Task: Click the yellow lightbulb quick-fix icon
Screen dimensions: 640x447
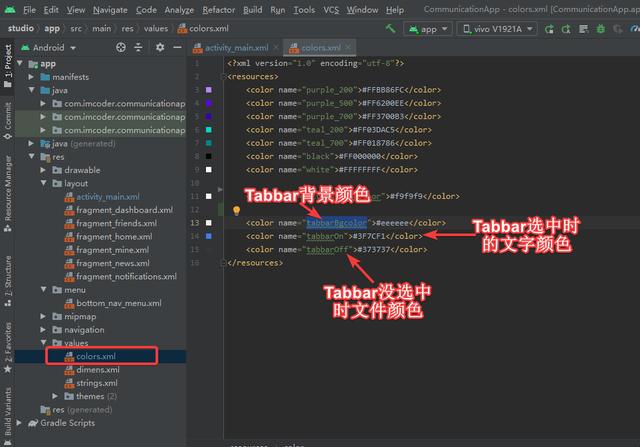Action: (x=236, y=210)
